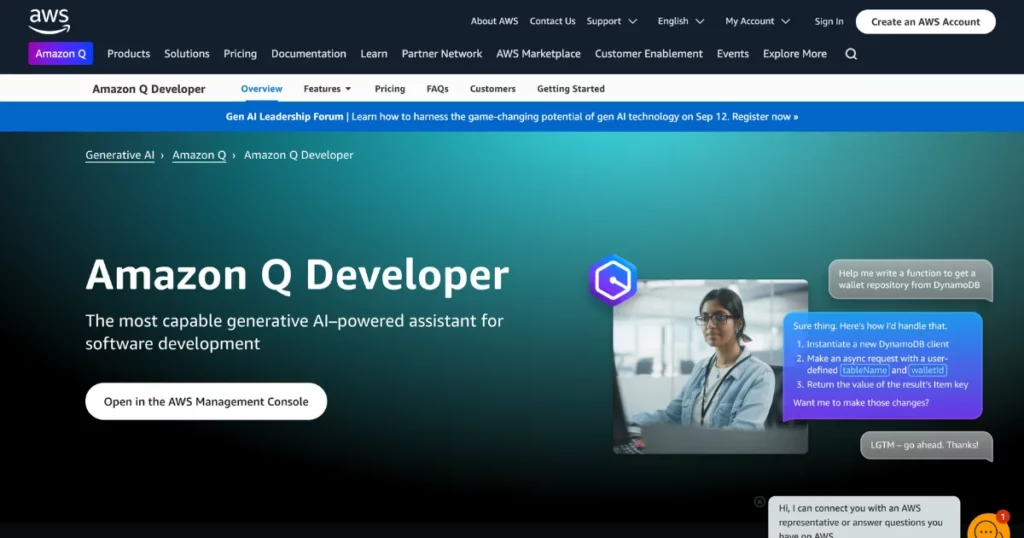
Task: Click the Amazon Q hexagon logo icon
Action: click(613, 280)
